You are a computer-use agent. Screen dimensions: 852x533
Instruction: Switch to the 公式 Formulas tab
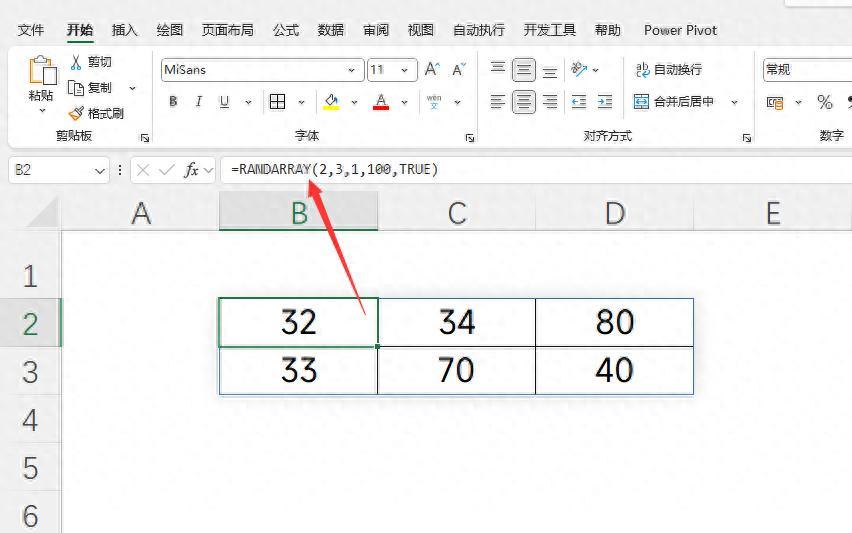click(x=286, y=30)
